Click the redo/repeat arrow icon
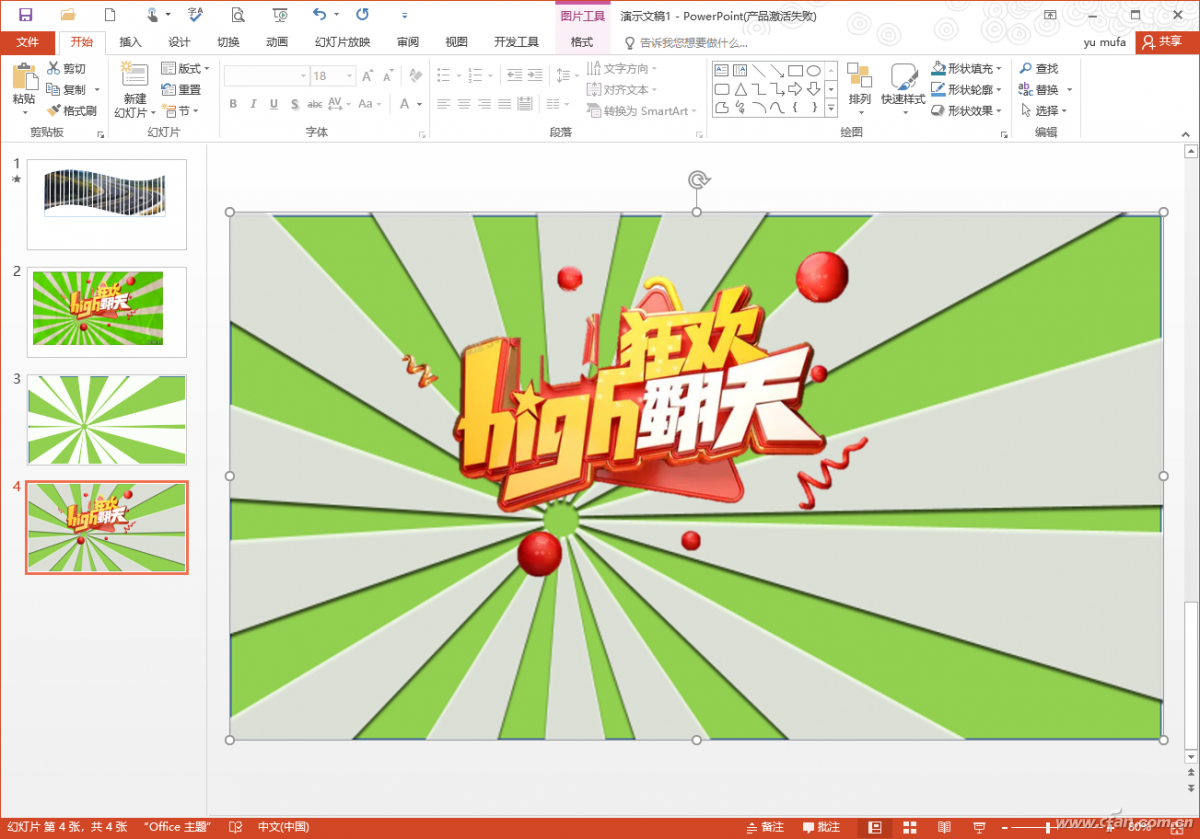This screenshot has height=839, width=1200. [x=362, y=14]
